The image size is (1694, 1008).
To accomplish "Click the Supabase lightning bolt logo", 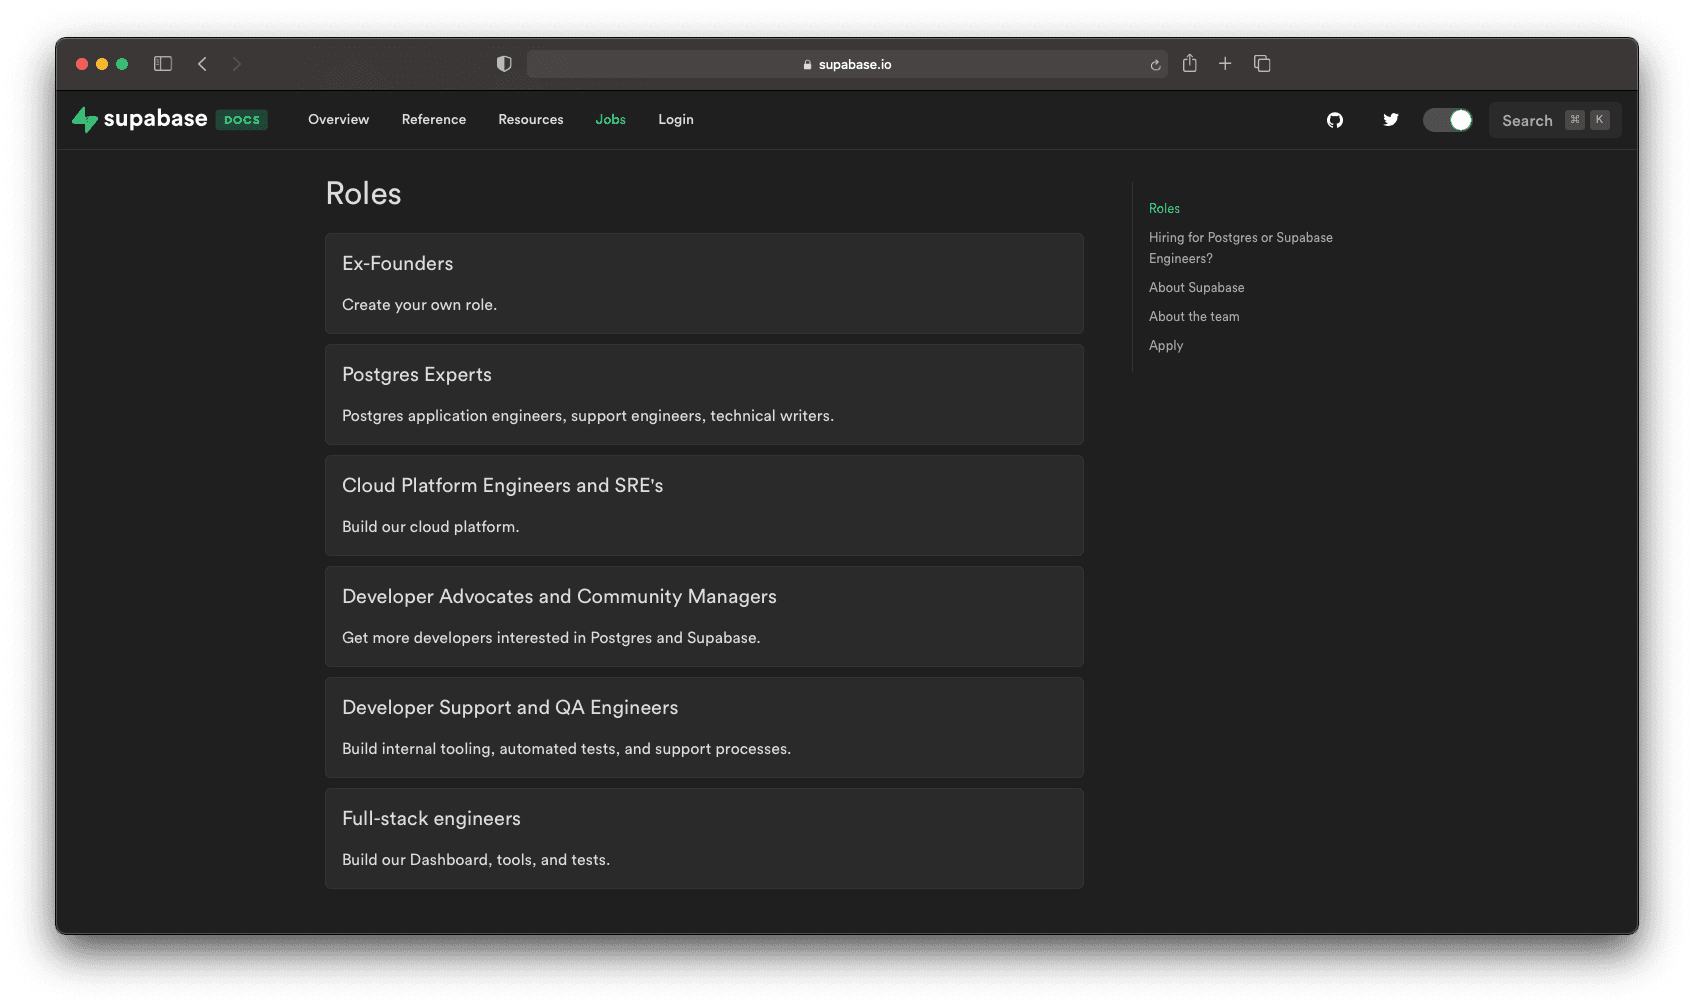I will pyautogui.click(x=85, y=120).
